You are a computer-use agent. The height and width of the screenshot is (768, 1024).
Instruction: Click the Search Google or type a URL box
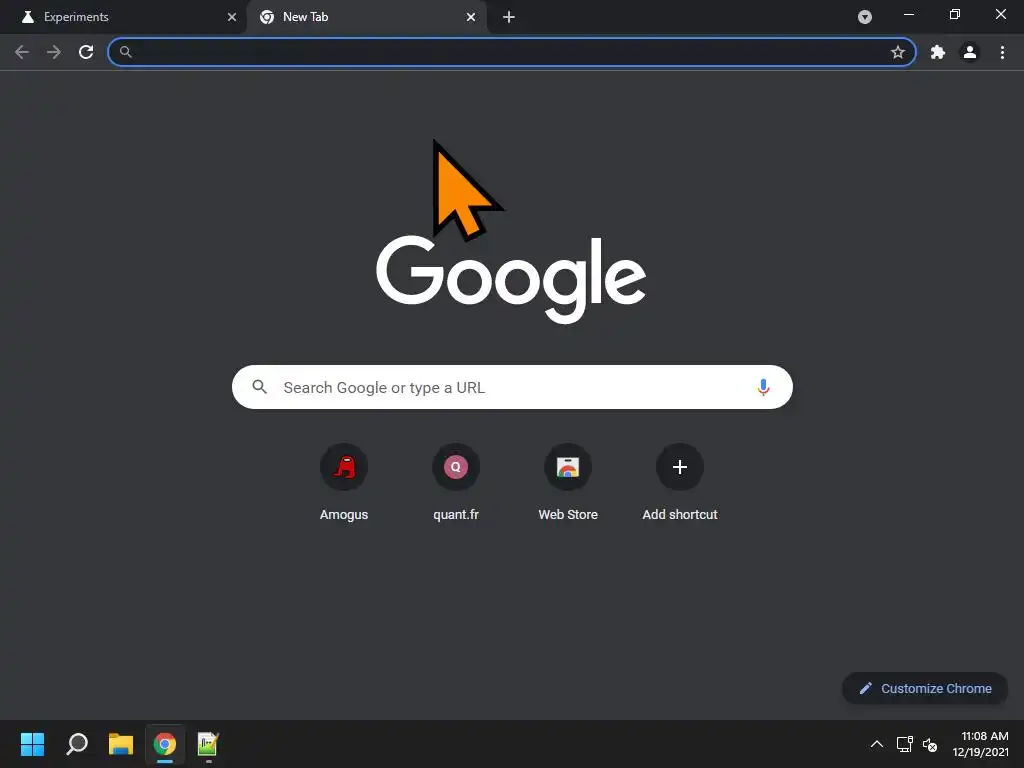512,387
